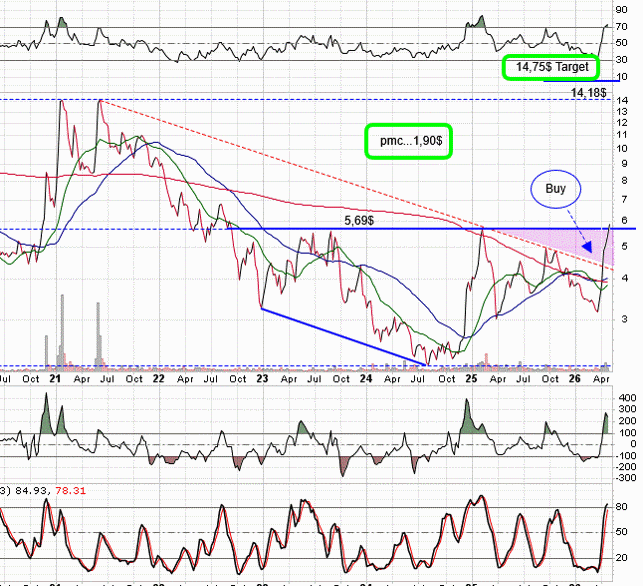This screenshot has height=586, width=643.
Task: Click the blue arrowhead below Buy
Action: (x=587, y=246)
